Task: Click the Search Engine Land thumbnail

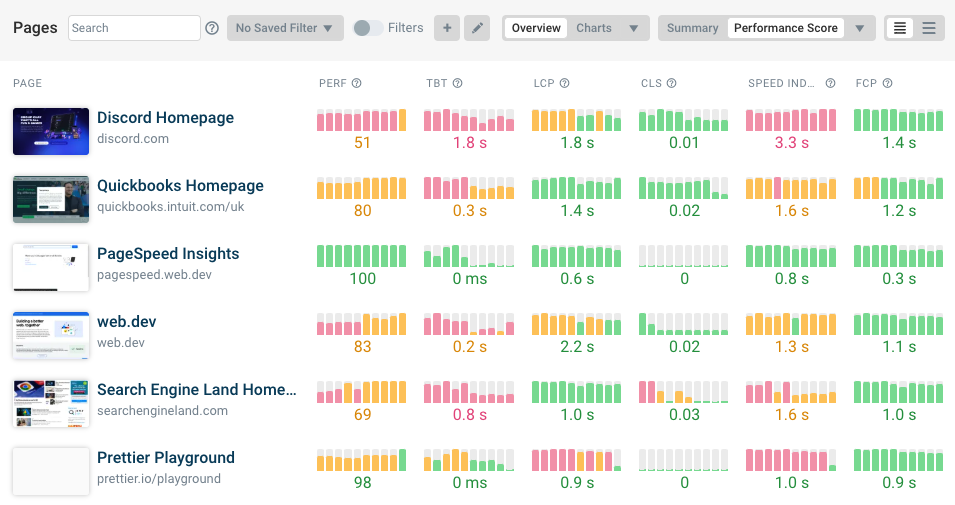Action: pos(51,403)
